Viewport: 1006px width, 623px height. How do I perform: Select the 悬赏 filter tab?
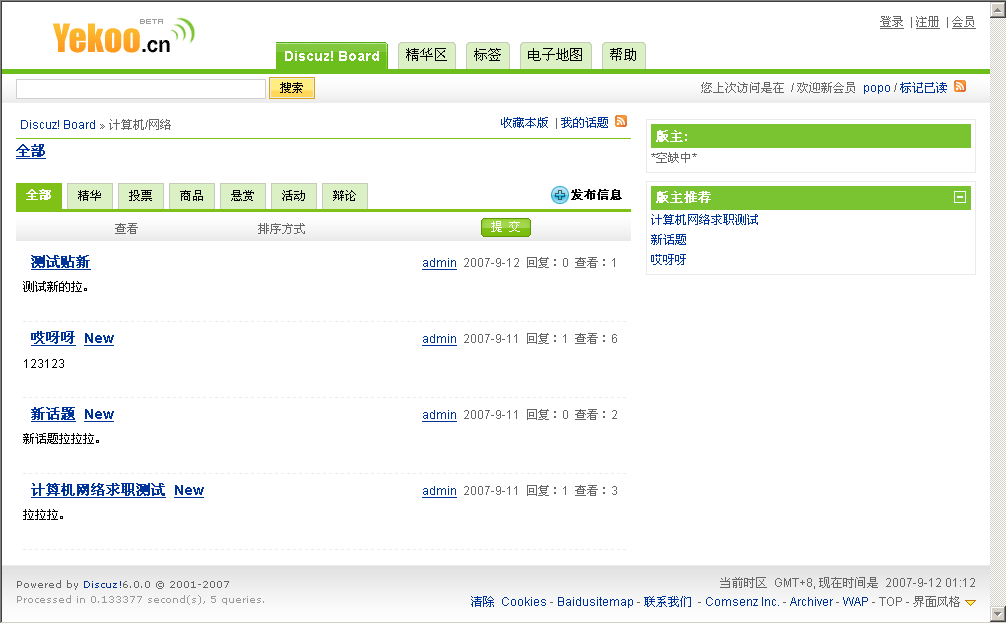(243, 196)
